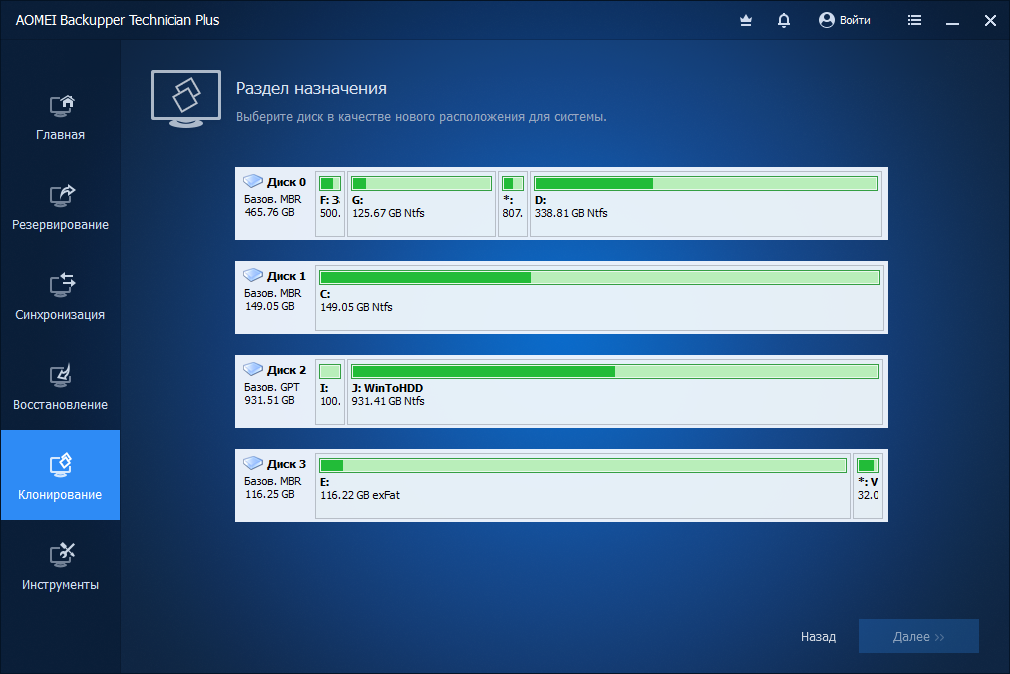This screenshot has height=674, width=1010.
Task: Click the clone monitor icon beside heading
Action: (186, 99)
